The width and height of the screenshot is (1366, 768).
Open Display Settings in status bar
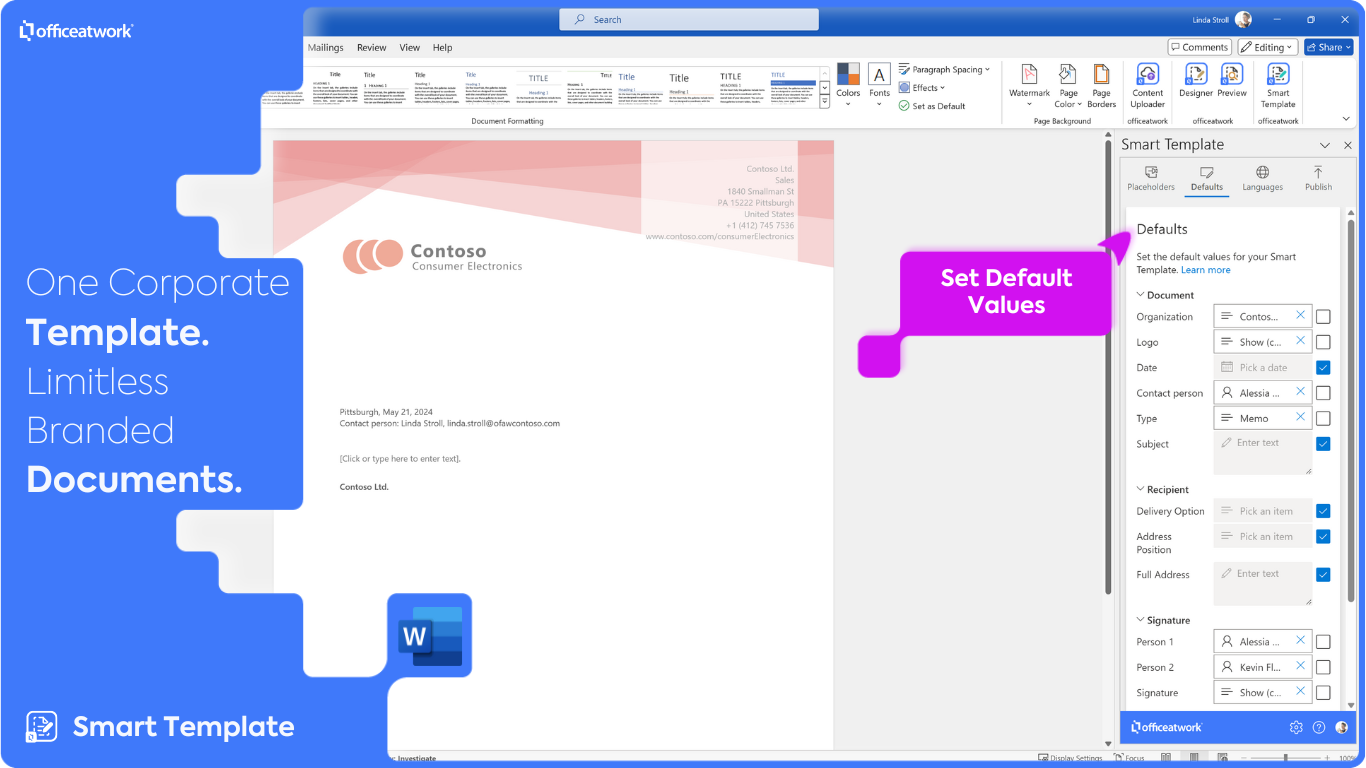pos(1070,758)
